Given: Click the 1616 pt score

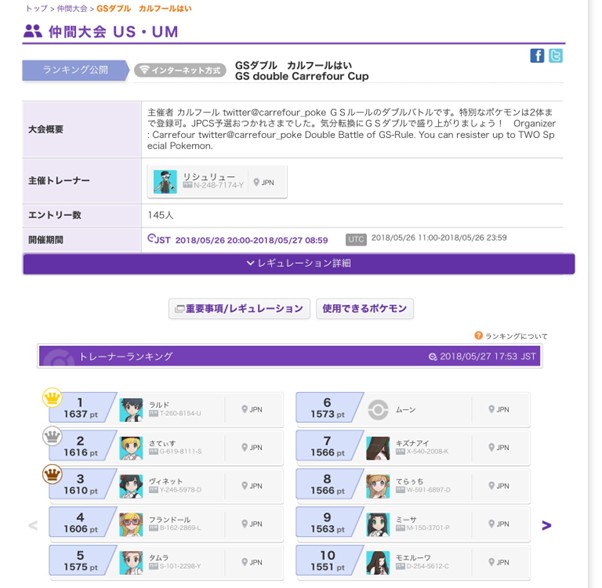Looking at the screenshot, I should tap(81, 453).
